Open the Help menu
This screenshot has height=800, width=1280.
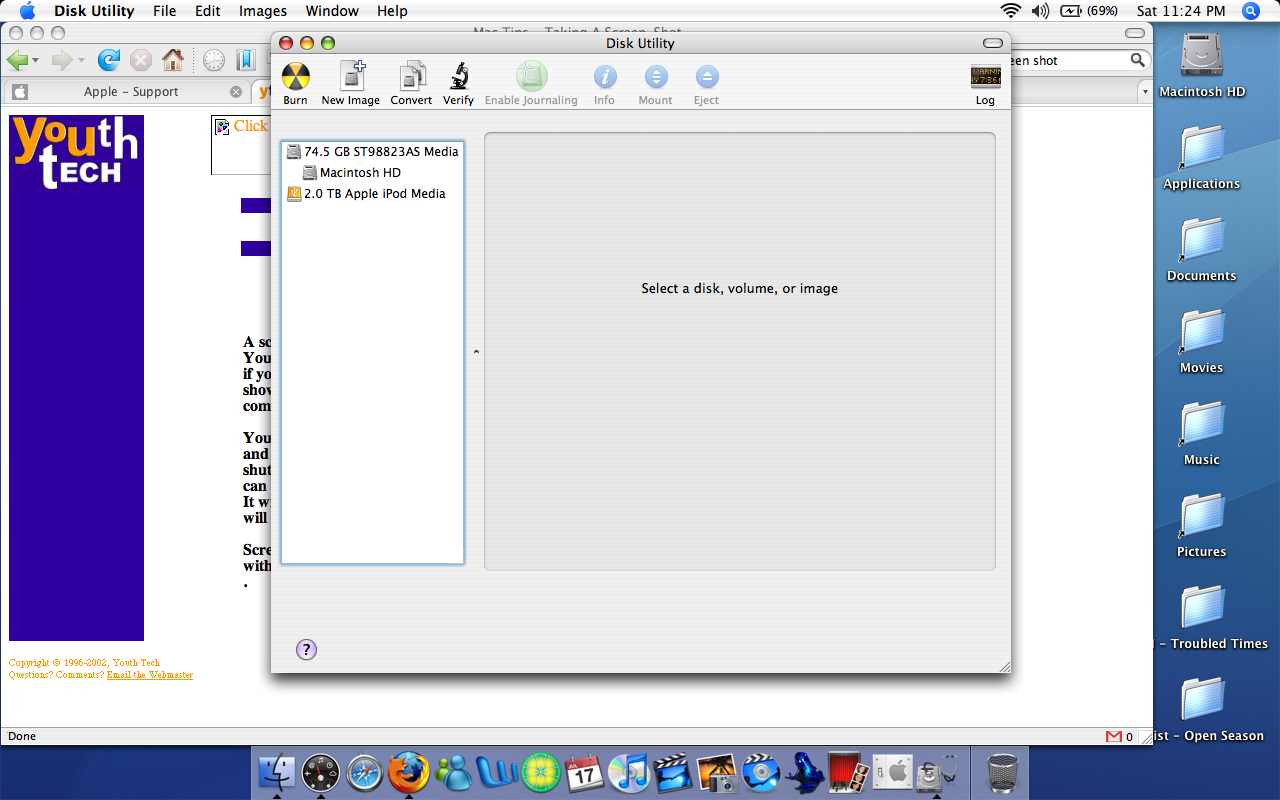coord(392,11)
